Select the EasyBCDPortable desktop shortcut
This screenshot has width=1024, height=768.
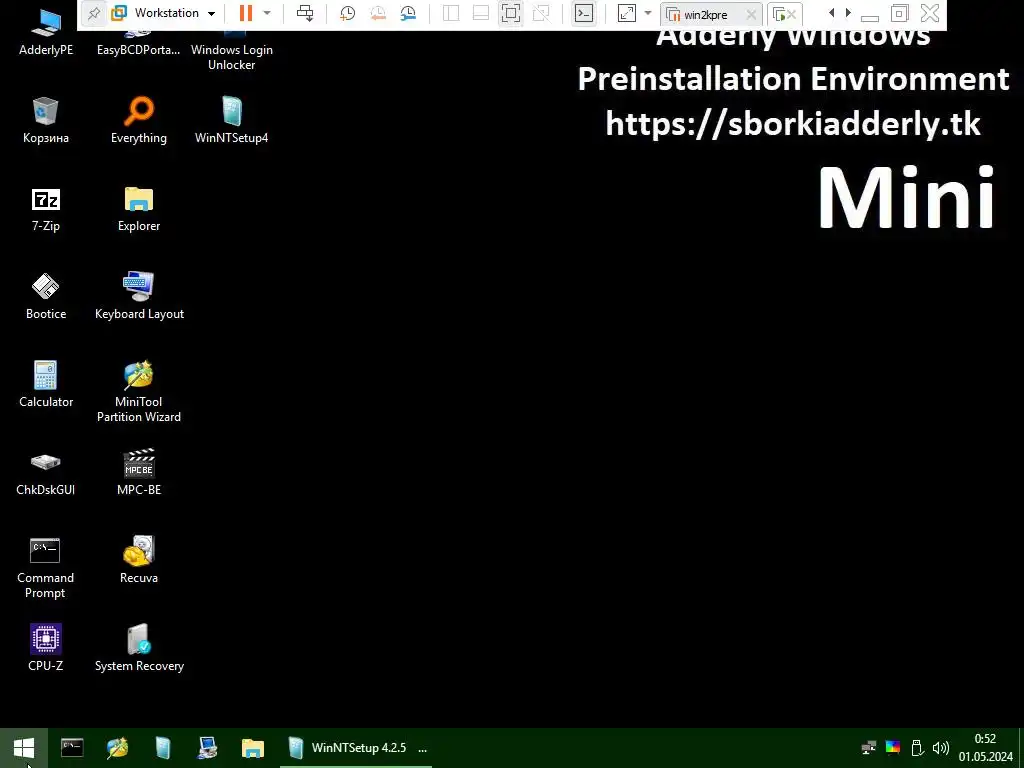click(138, 42)
